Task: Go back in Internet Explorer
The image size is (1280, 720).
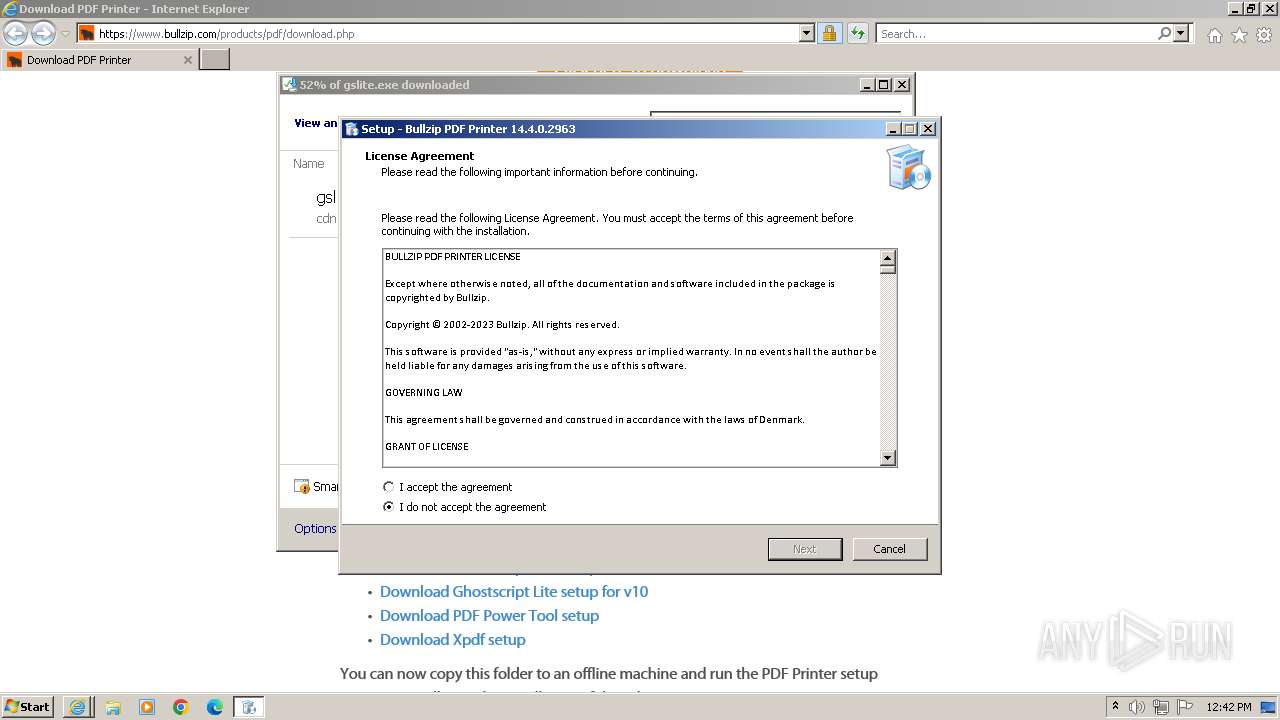Action: point(15,33)
